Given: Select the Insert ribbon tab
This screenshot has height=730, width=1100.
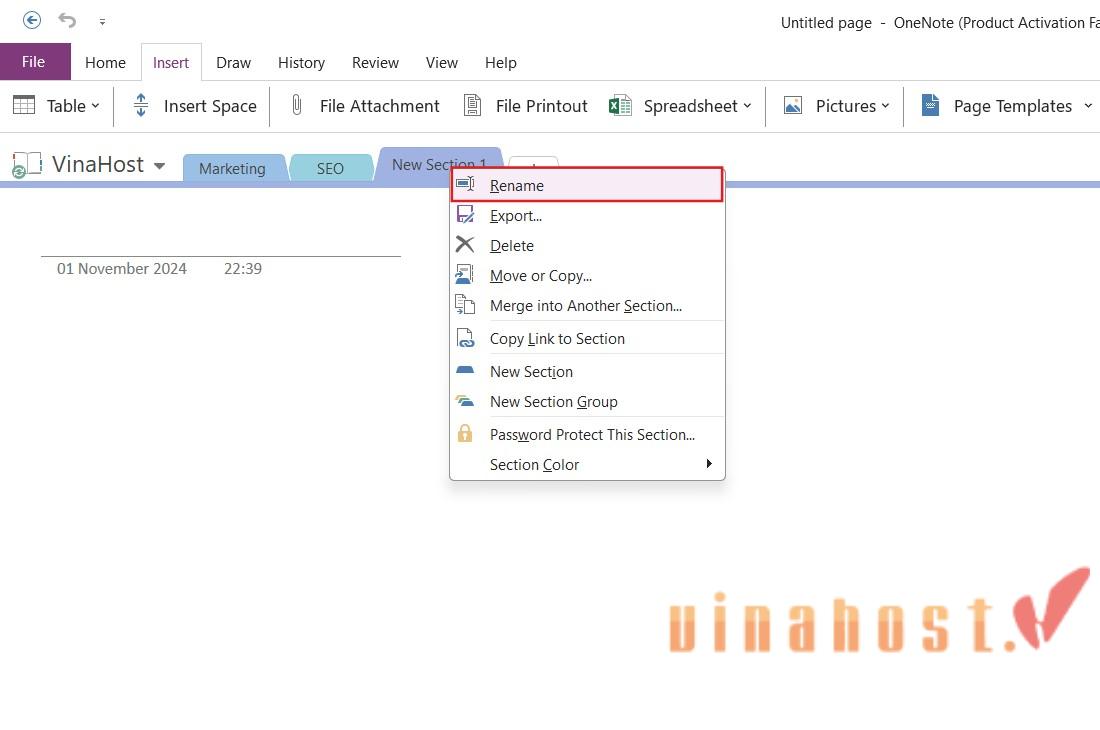Looking at the screenshot, I should [170, 62].
